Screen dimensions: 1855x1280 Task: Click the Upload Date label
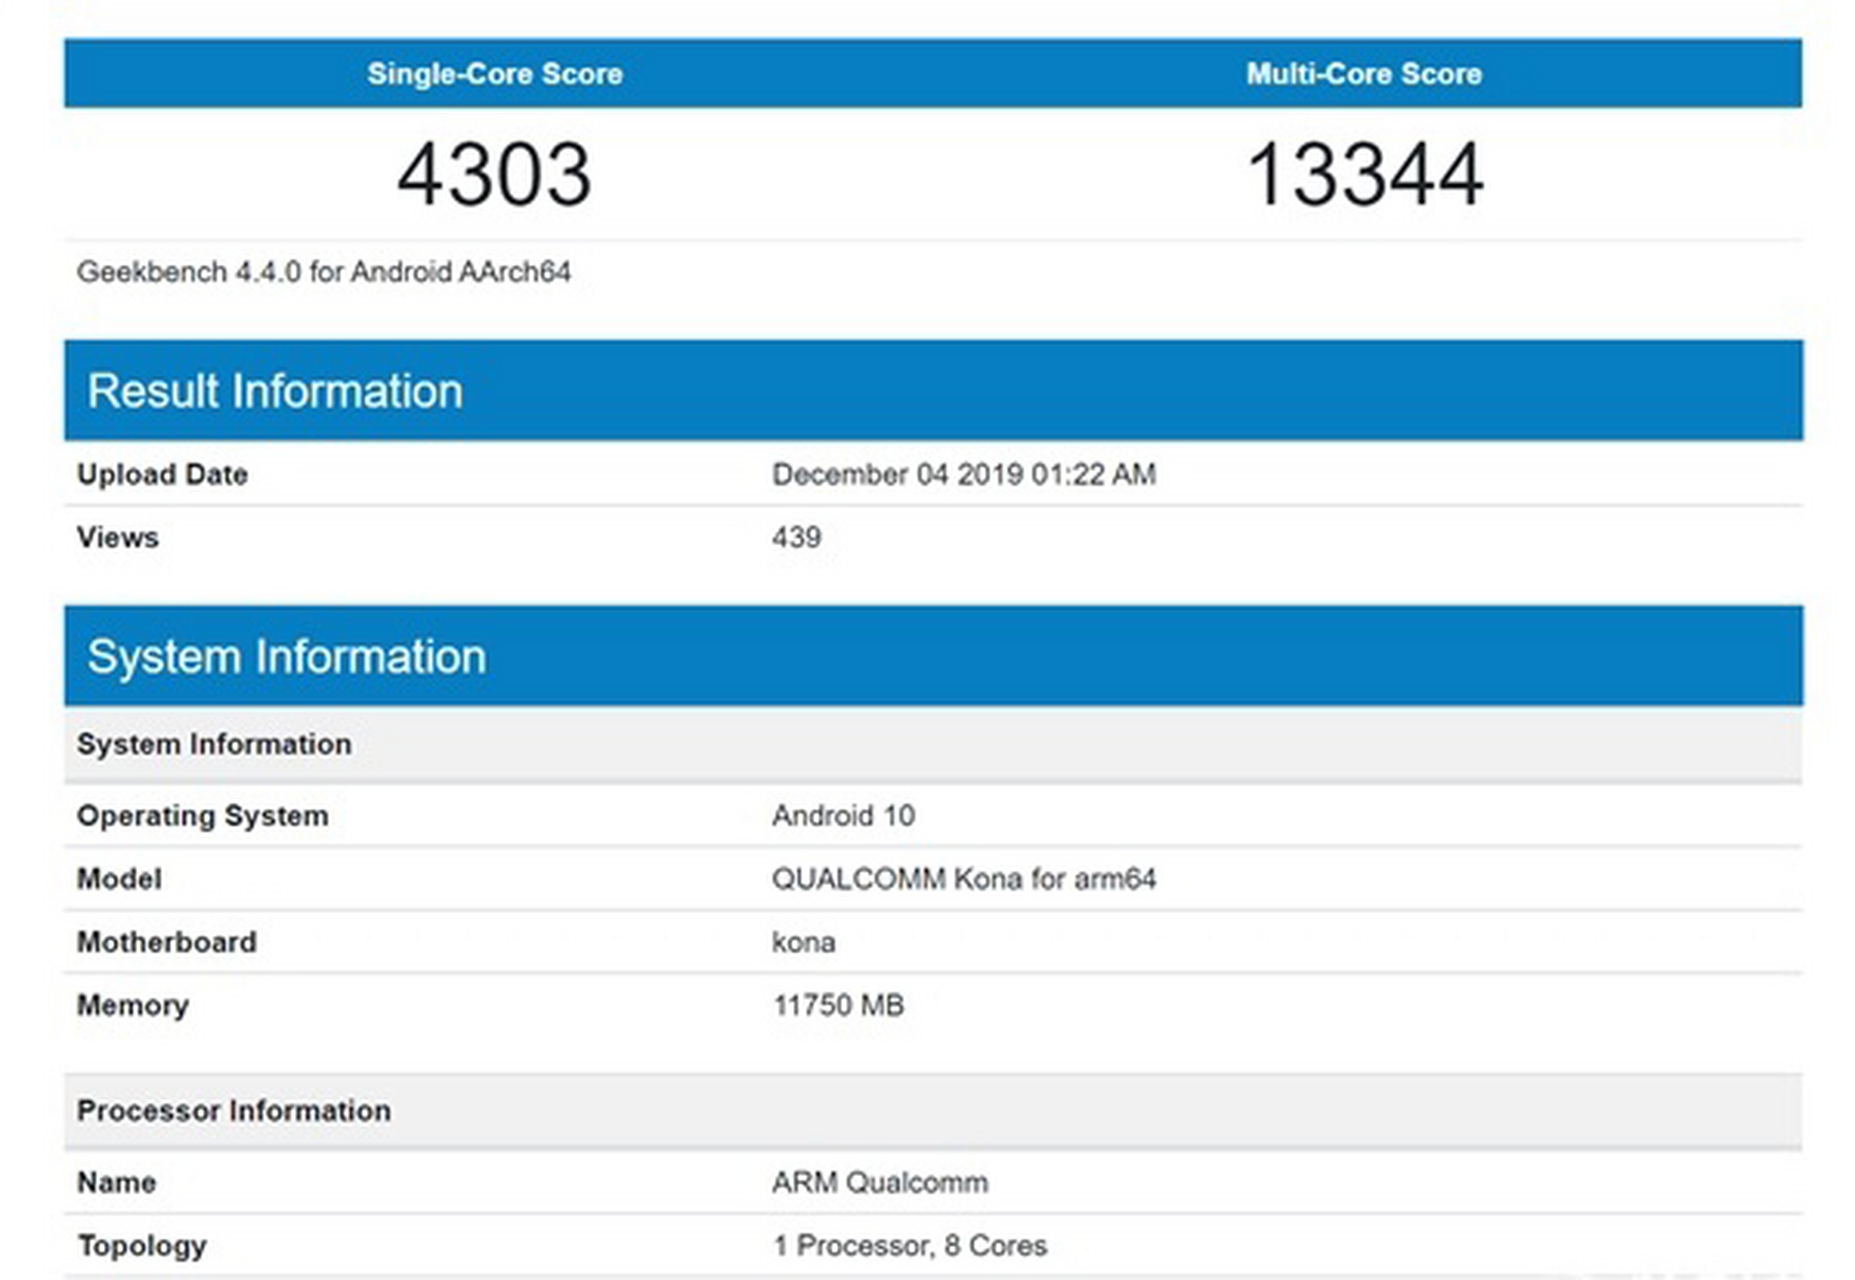(162, 474)
